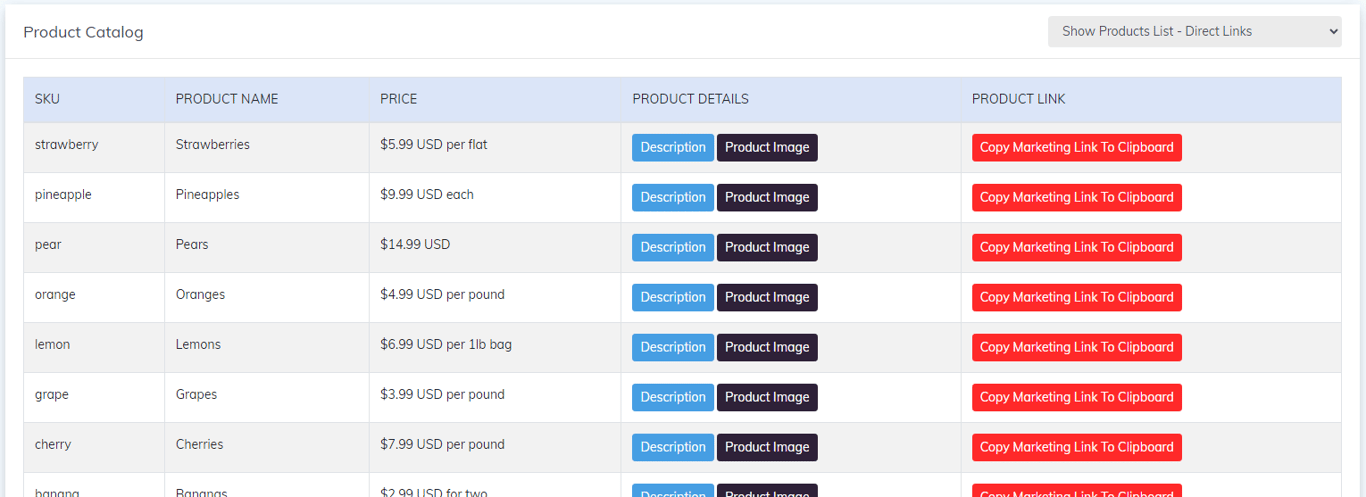The height and width of the screenshot is (497, 1366).
Task: Copy marketing link for Cherries
Action: click(1077, 448)
